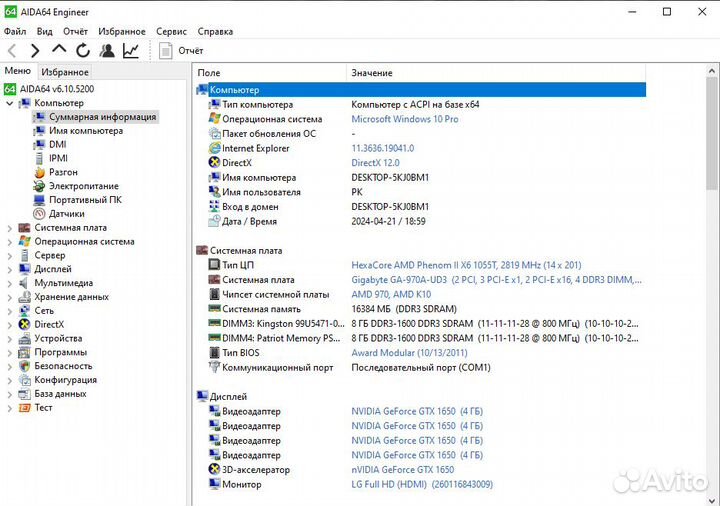720x506 pixels.
Task: Click the База данных icon
Action: tap(25, 394)
